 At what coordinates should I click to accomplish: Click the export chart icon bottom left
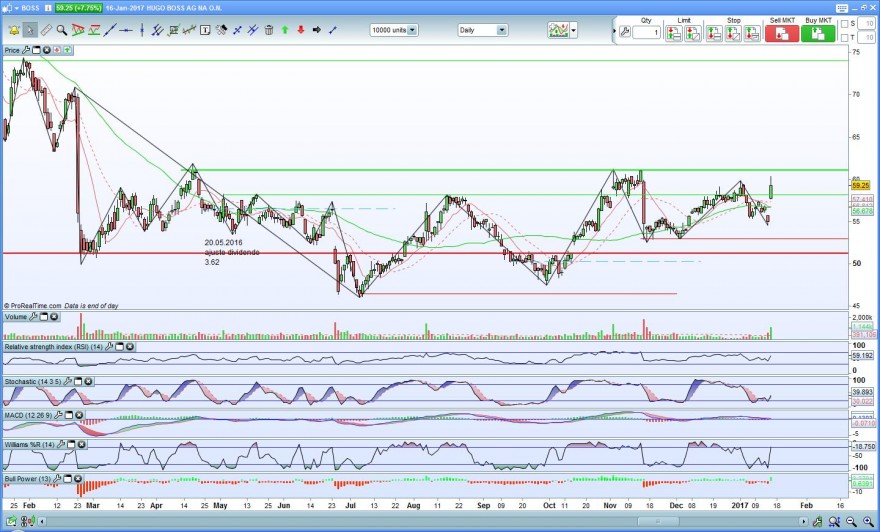pyautogui.click(x=11, y=521)
